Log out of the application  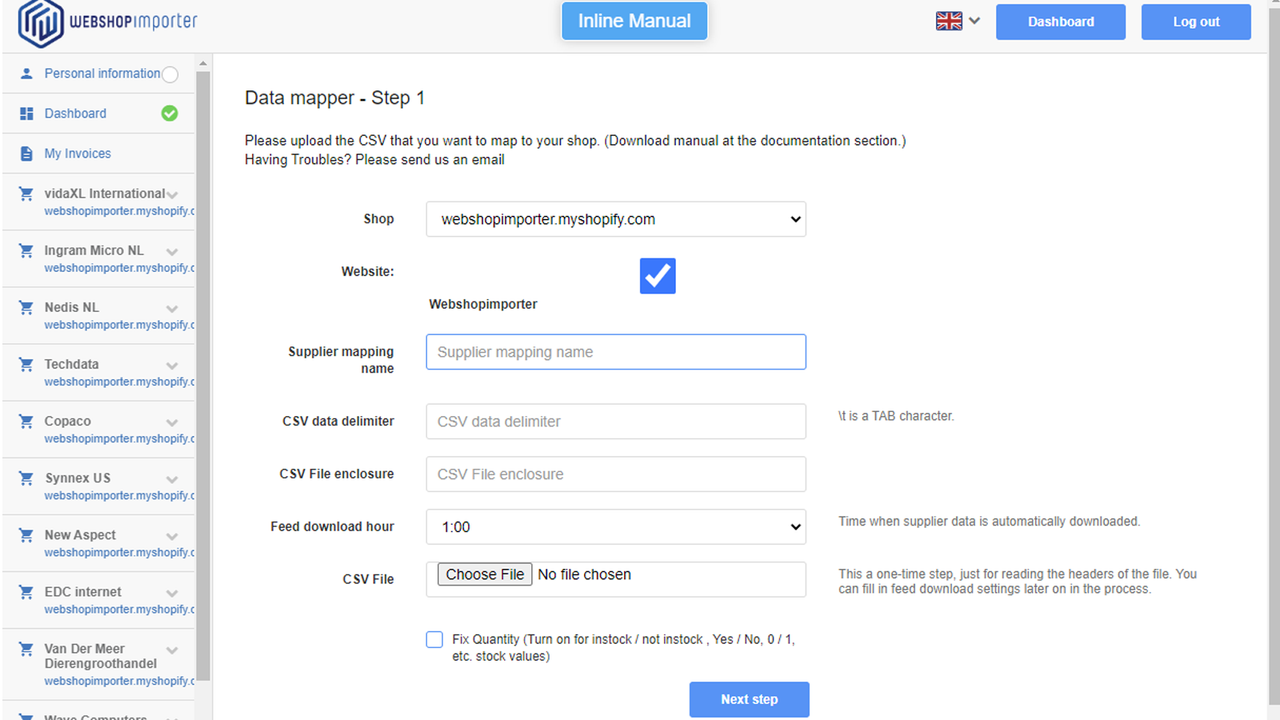tap(1196, 21)
